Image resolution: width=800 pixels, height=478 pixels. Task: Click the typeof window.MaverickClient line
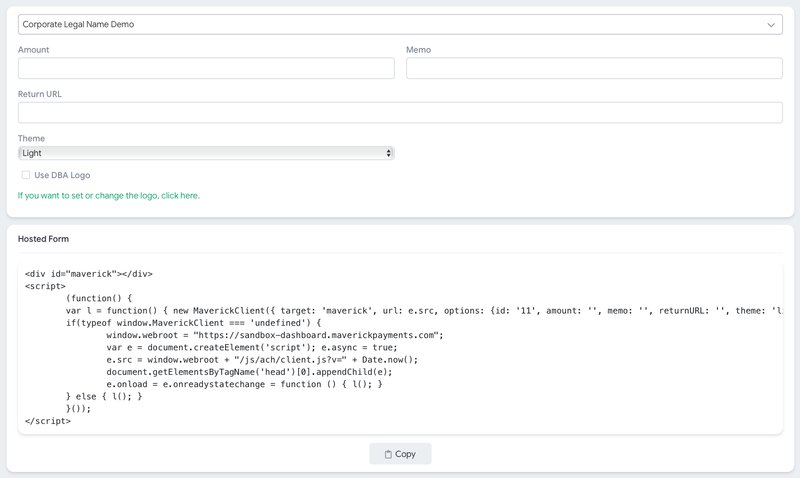pos(193,323)
